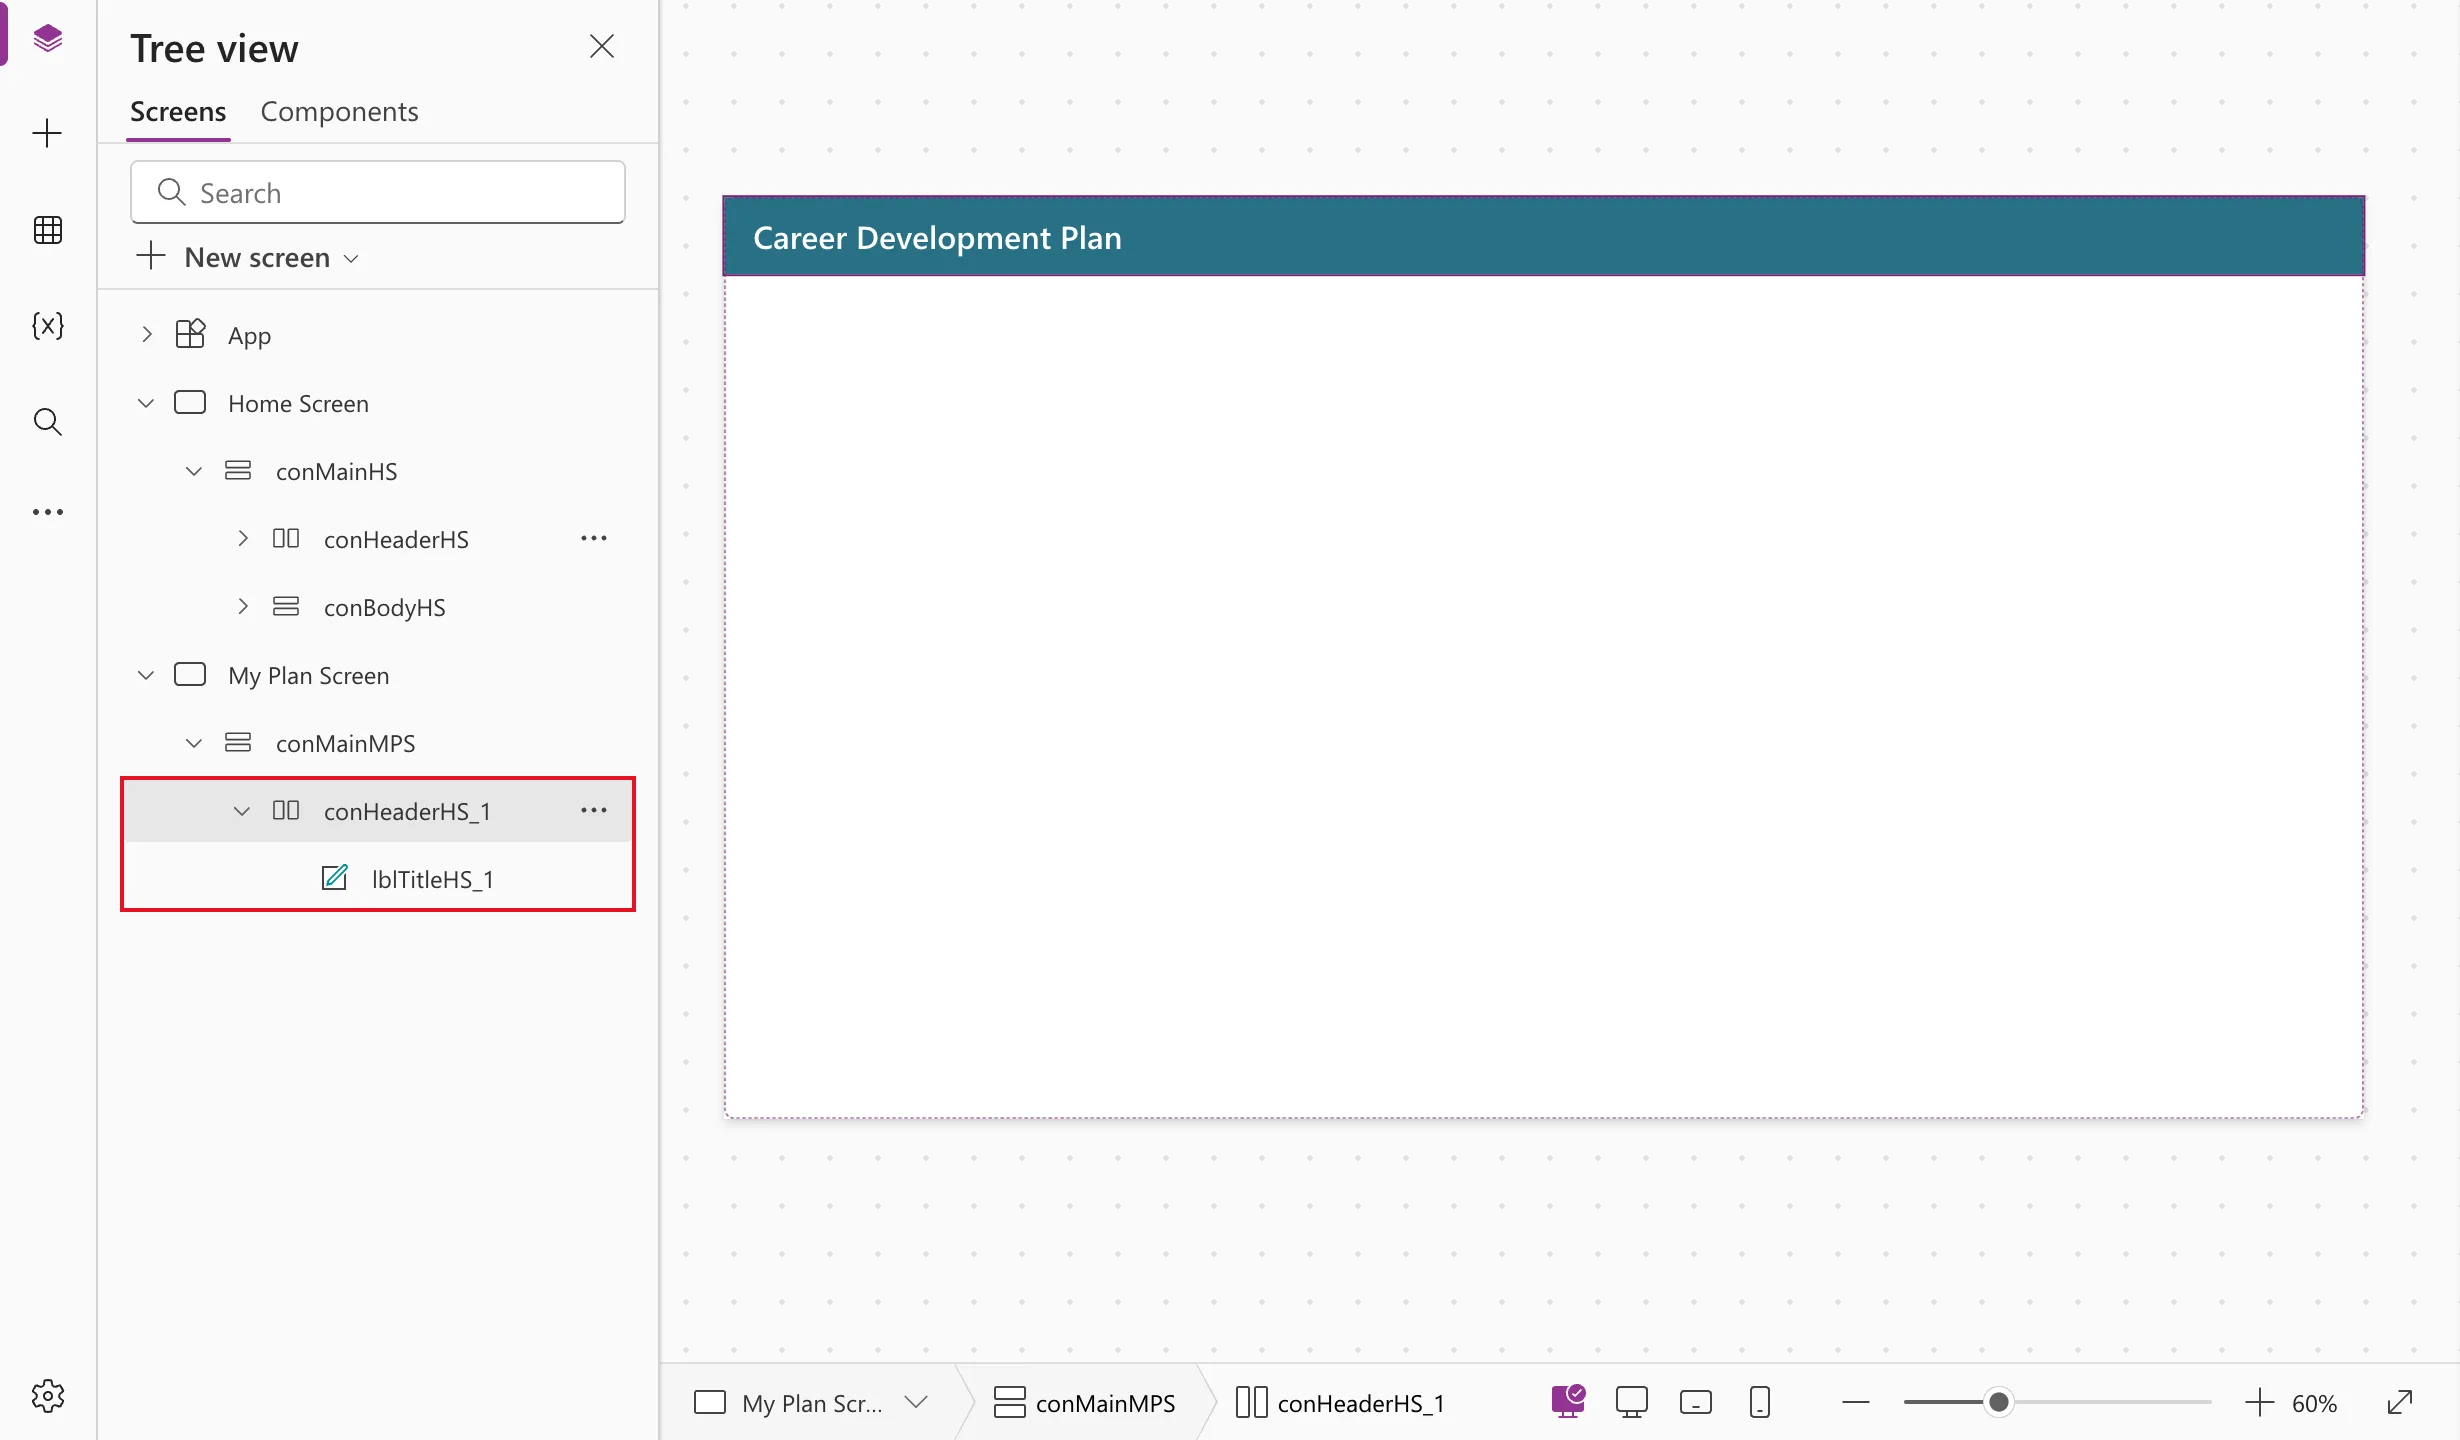Click the zoom slider handle
2460x1440 pixels.
click(1998, 1402)
